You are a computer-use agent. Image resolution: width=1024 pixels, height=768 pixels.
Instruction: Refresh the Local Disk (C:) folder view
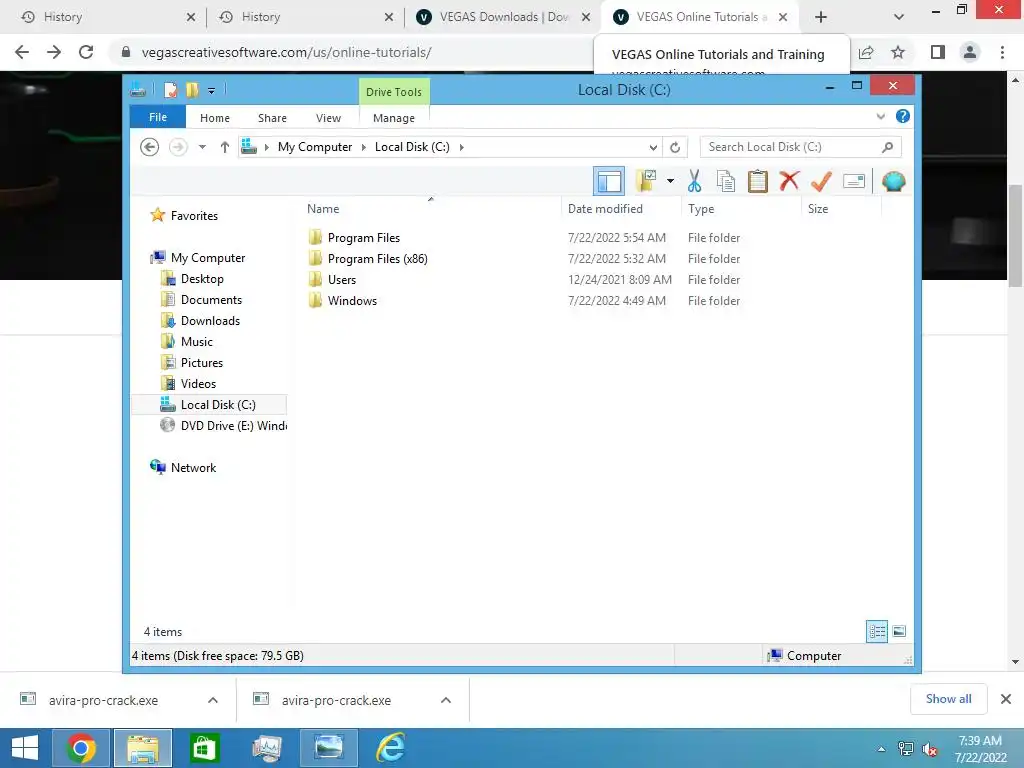pyautogui.click(x=675, y=148)
